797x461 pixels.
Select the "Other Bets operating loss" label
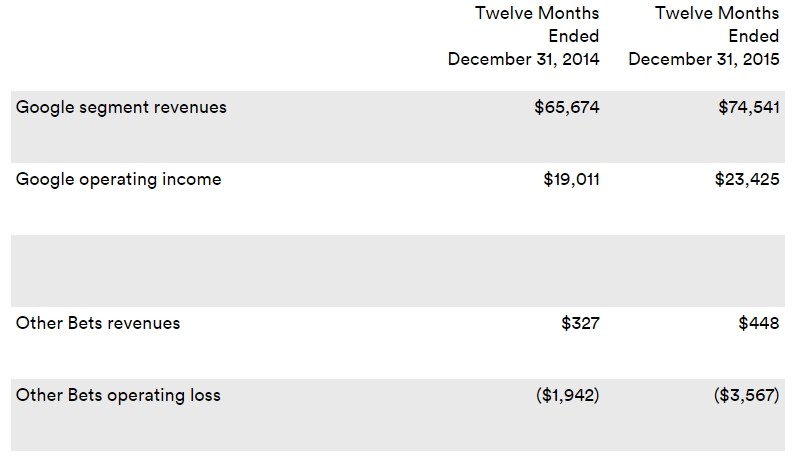118,395
